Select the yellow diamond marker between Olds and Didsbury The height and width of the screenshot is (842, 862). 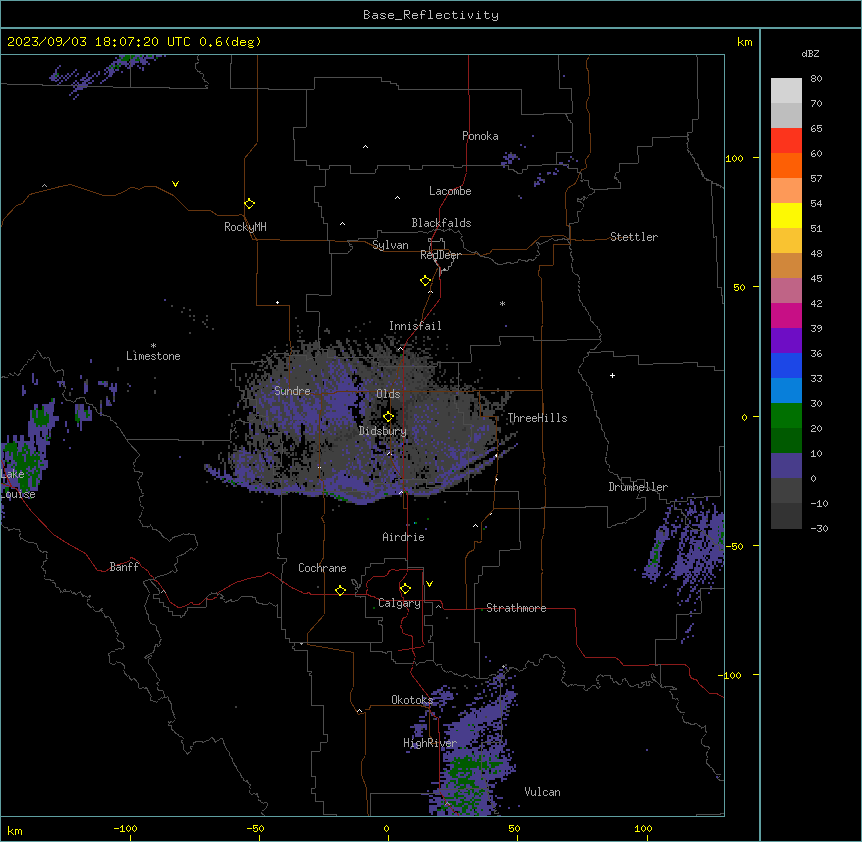click(389, 417)
